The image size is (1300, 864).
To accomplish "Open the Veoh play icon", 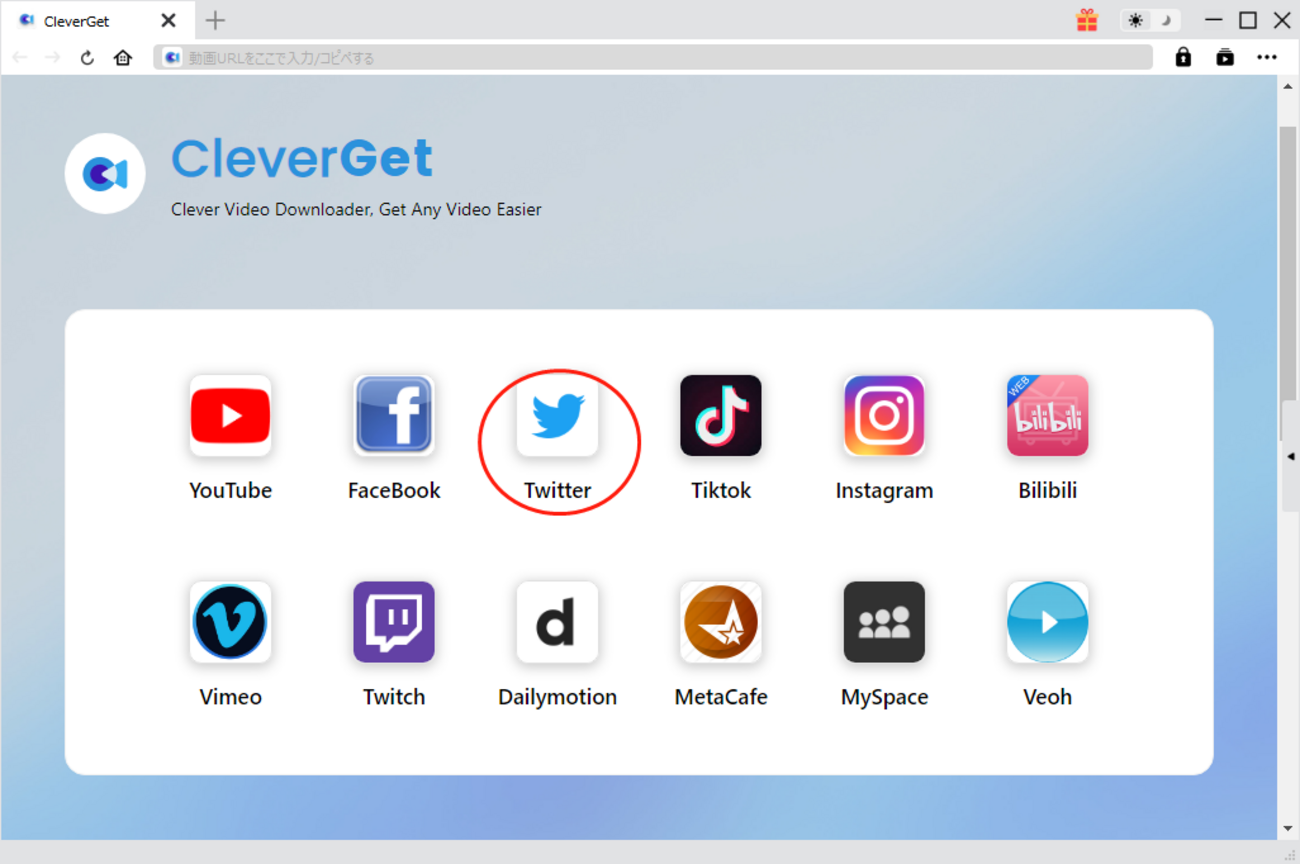I will tap(1047, 622).
